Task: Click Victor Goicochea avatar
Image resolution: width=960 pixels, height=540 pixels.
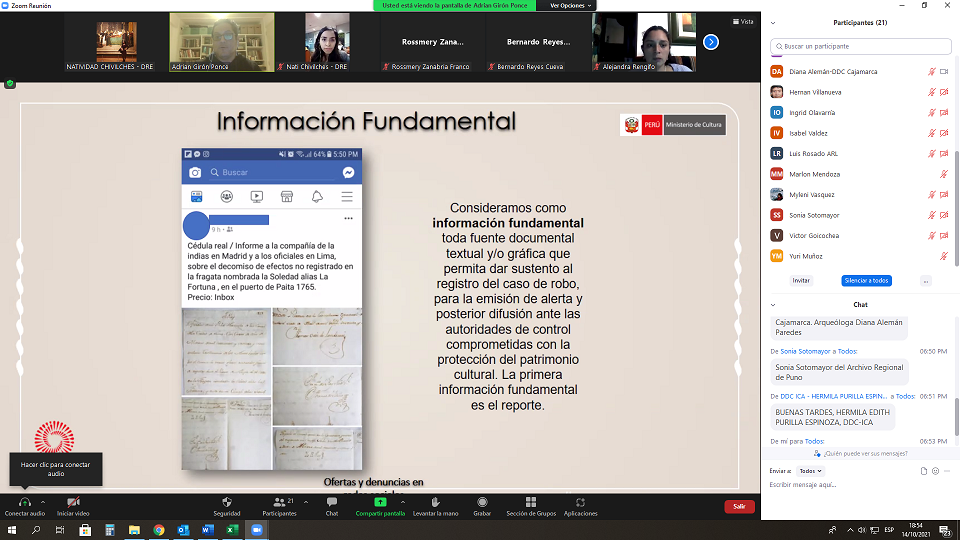Action: coord(776,236)
